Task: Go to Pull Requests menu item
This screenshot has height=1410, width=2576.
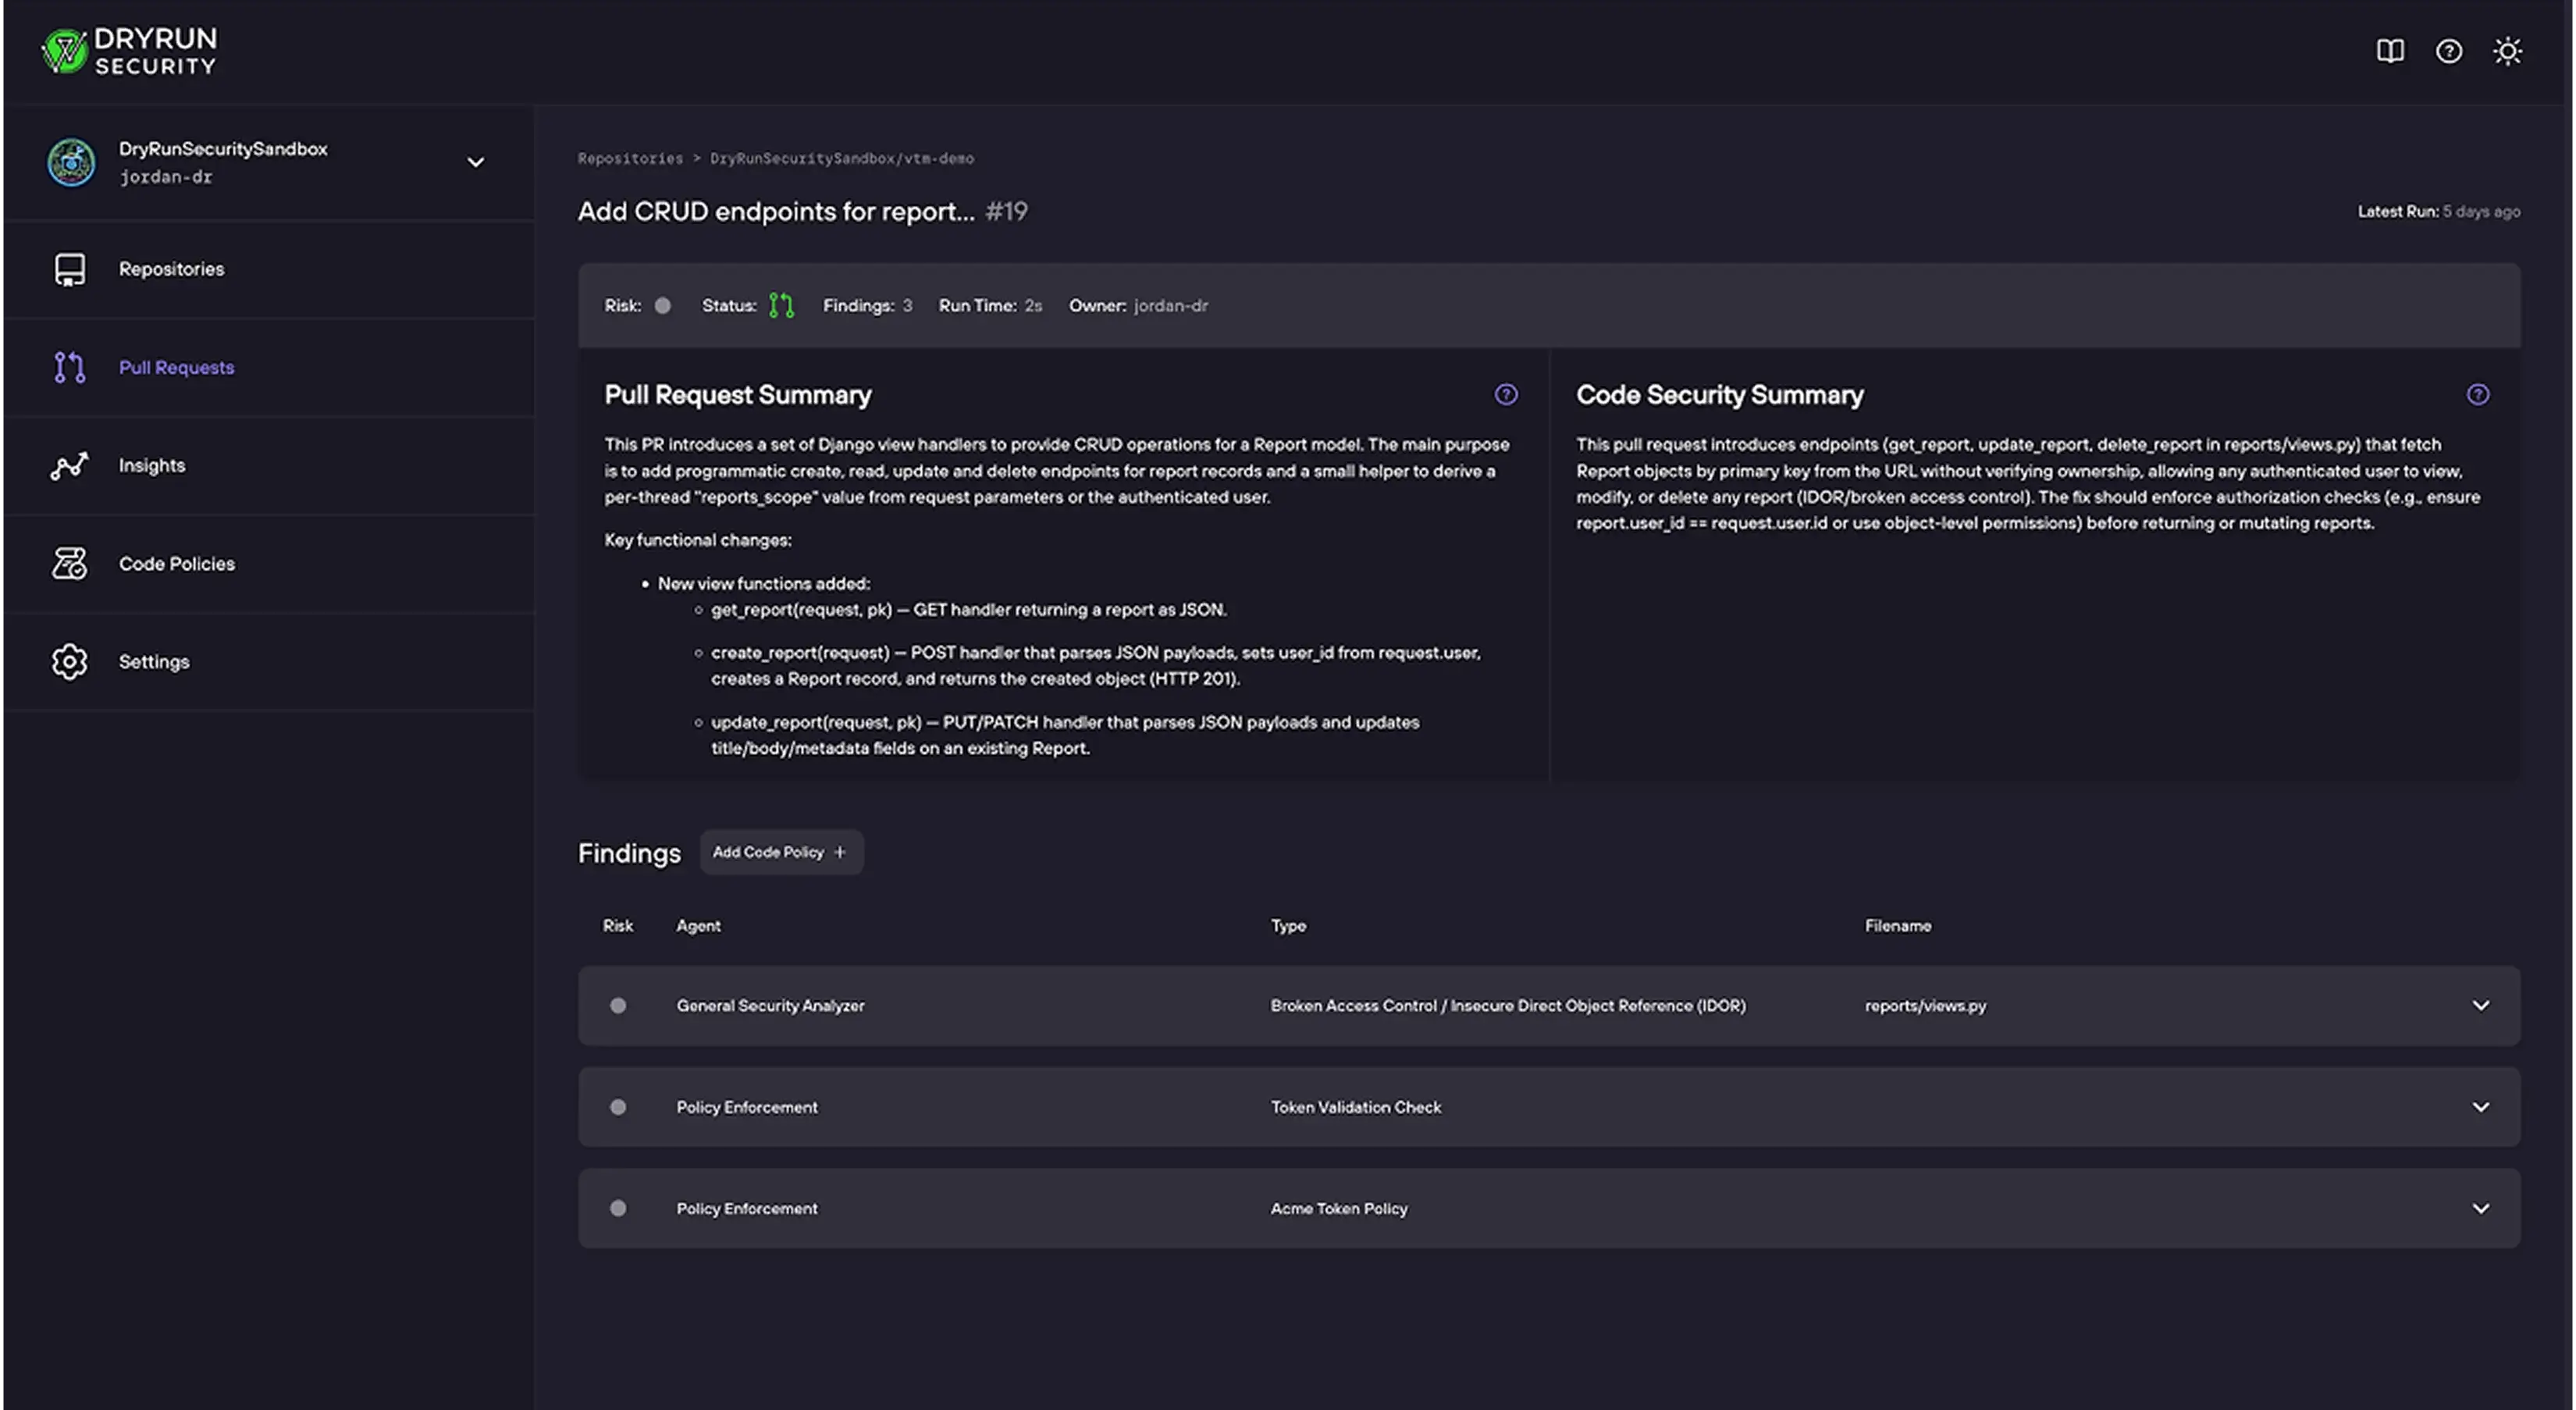Action: point(176,368)
